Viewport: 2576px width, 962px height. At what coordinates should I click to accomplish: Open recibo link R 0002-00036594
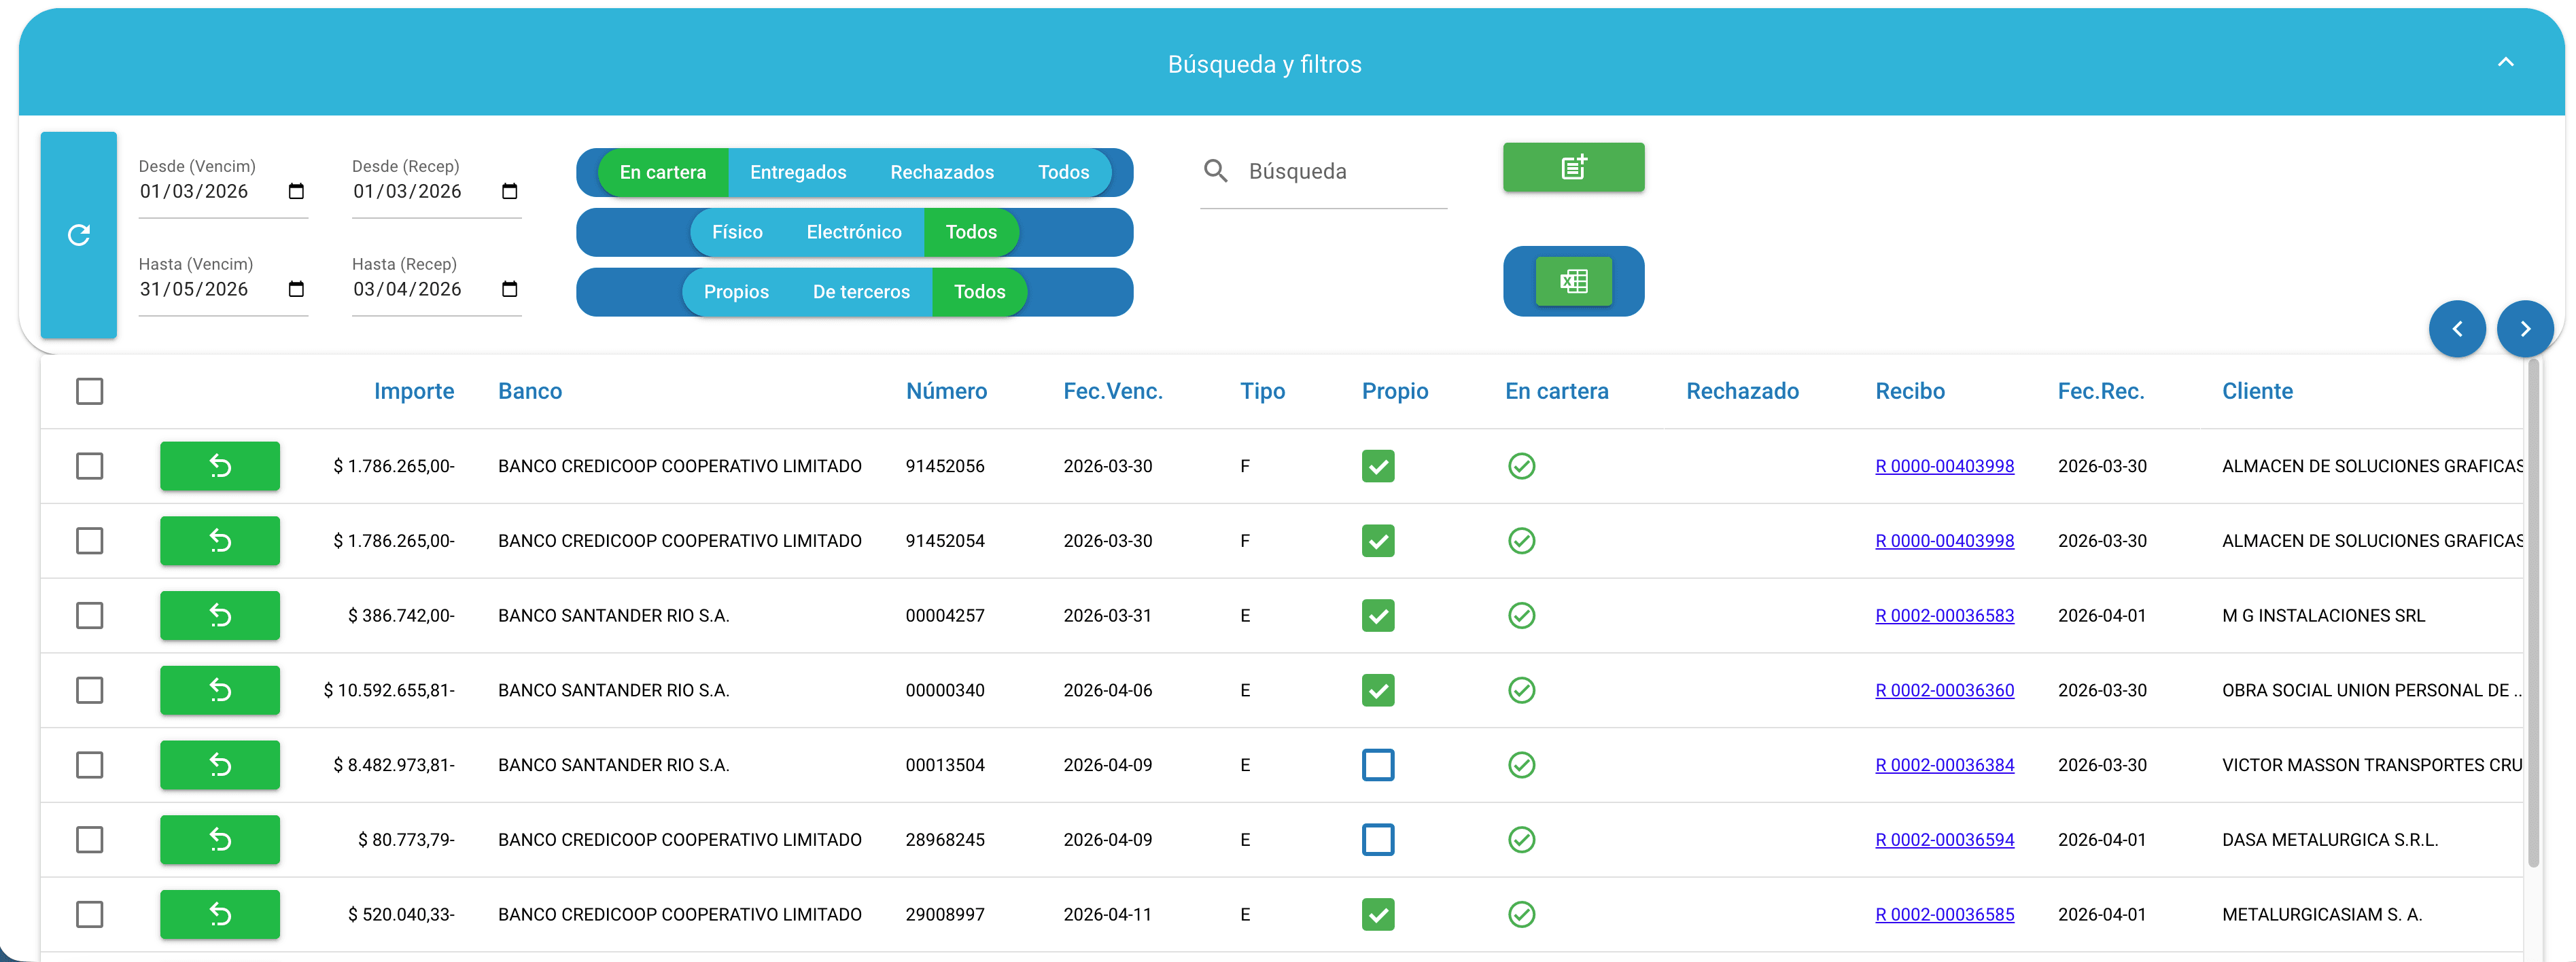[x=1944, y=839]
